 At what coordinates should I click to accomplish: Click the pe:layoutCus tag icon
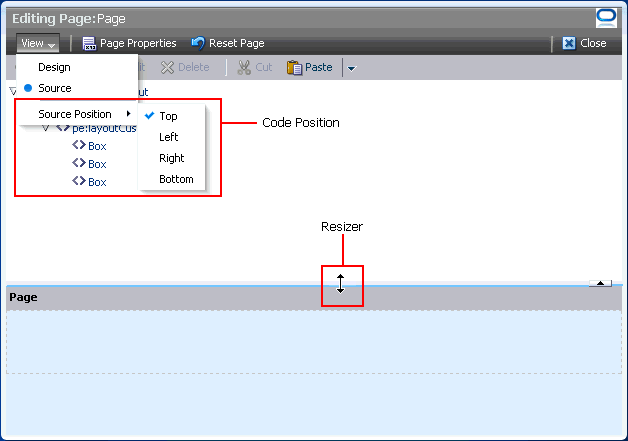pyautogui.click(x=63, y=128)
